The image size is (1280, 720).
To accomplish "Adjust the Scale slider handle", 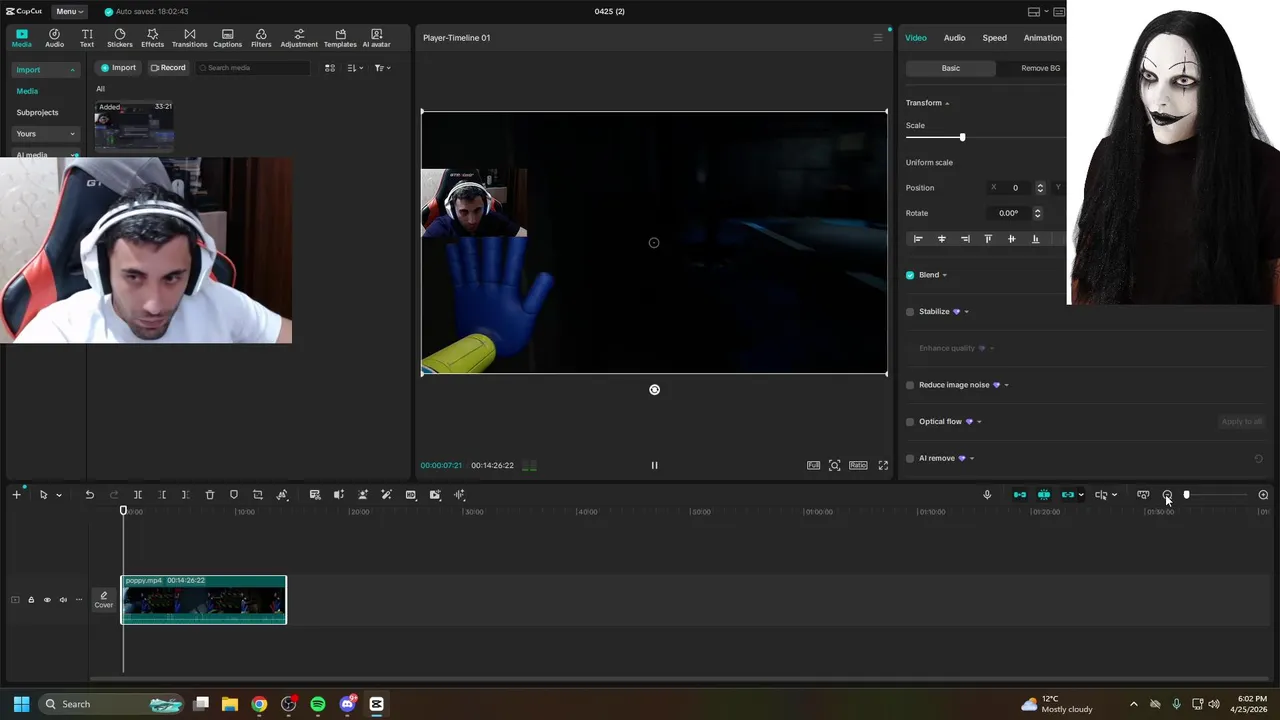I will coord(962,137).
